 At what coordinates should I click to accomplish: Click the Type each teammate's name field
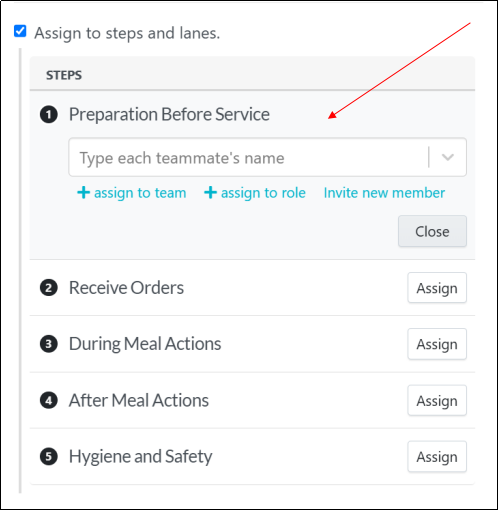point(267,157)
